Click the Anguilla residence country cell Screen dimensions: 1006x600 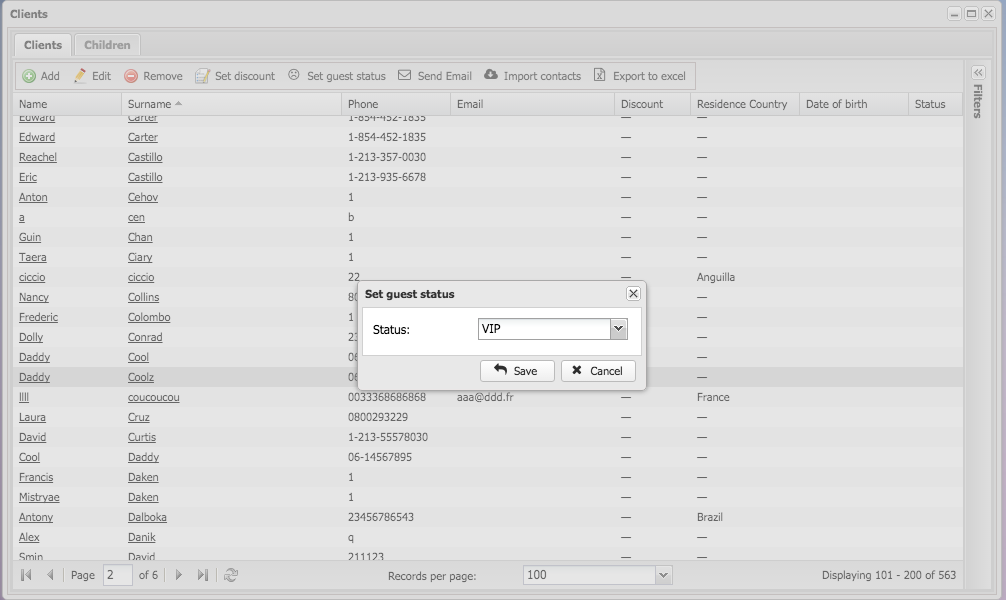tap(716, 277)
